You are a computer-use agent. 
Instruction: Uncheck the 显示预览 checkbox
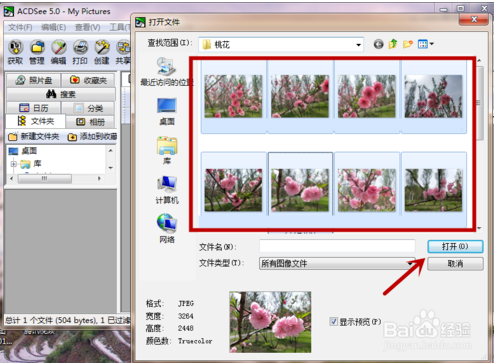click(x=333, y=322)
